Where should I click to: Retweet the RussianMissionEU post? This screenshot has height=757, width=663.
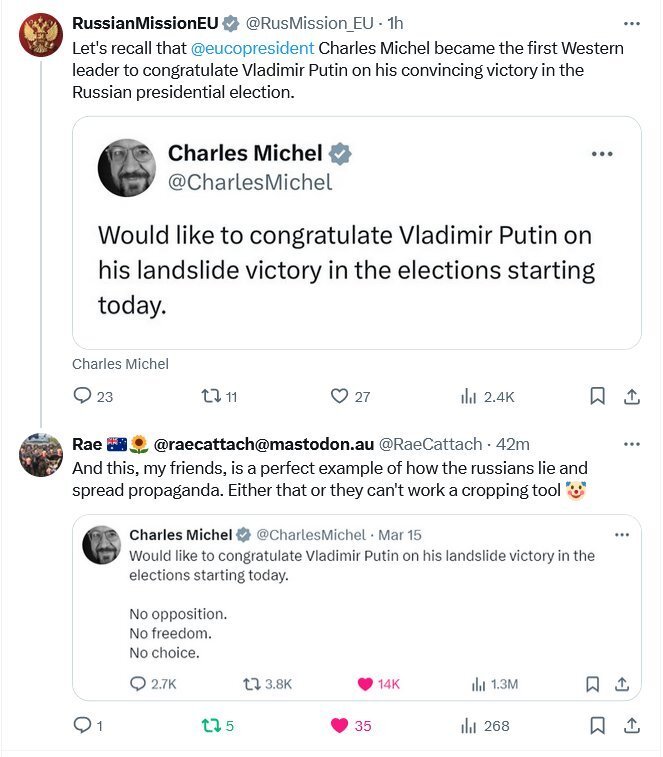click(x=211, y=396)
